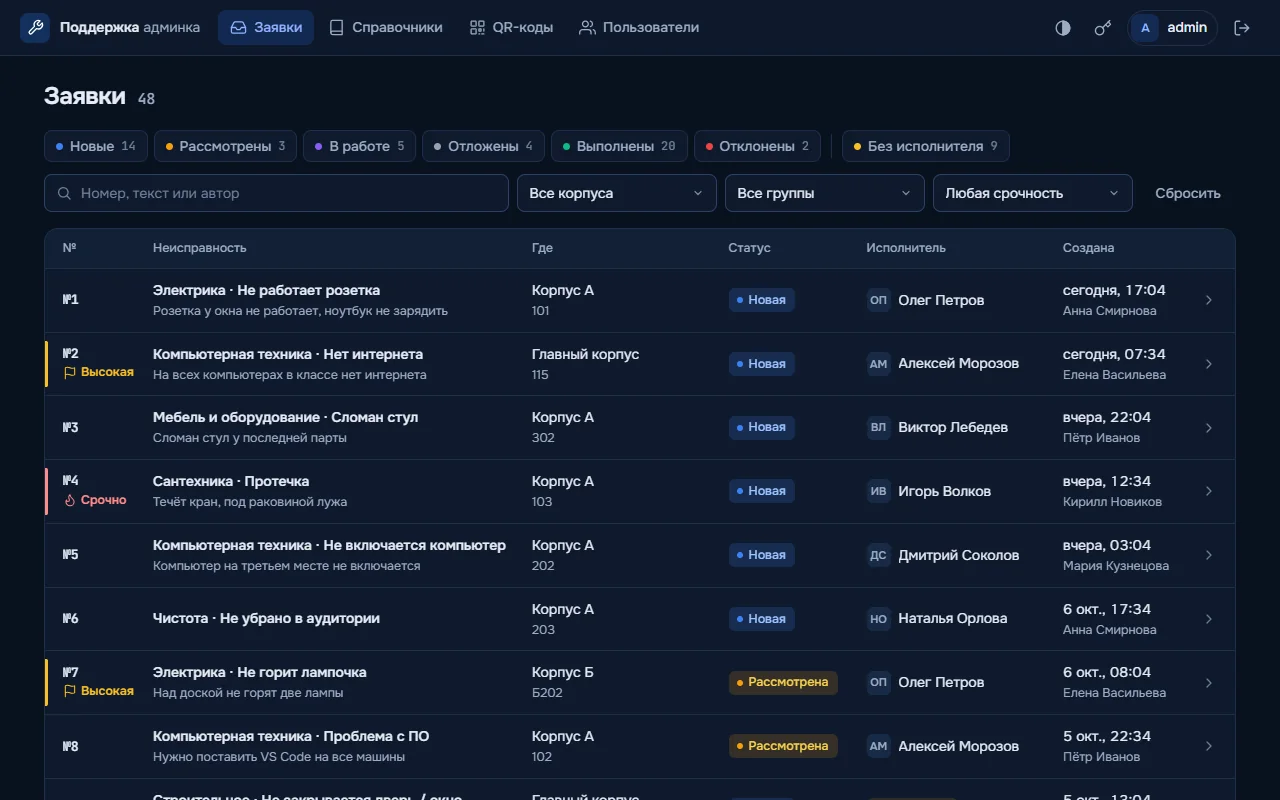Screen dimensions: 1280x800
Task: Click the wrench logo icon
Action: tap(35, 28)
